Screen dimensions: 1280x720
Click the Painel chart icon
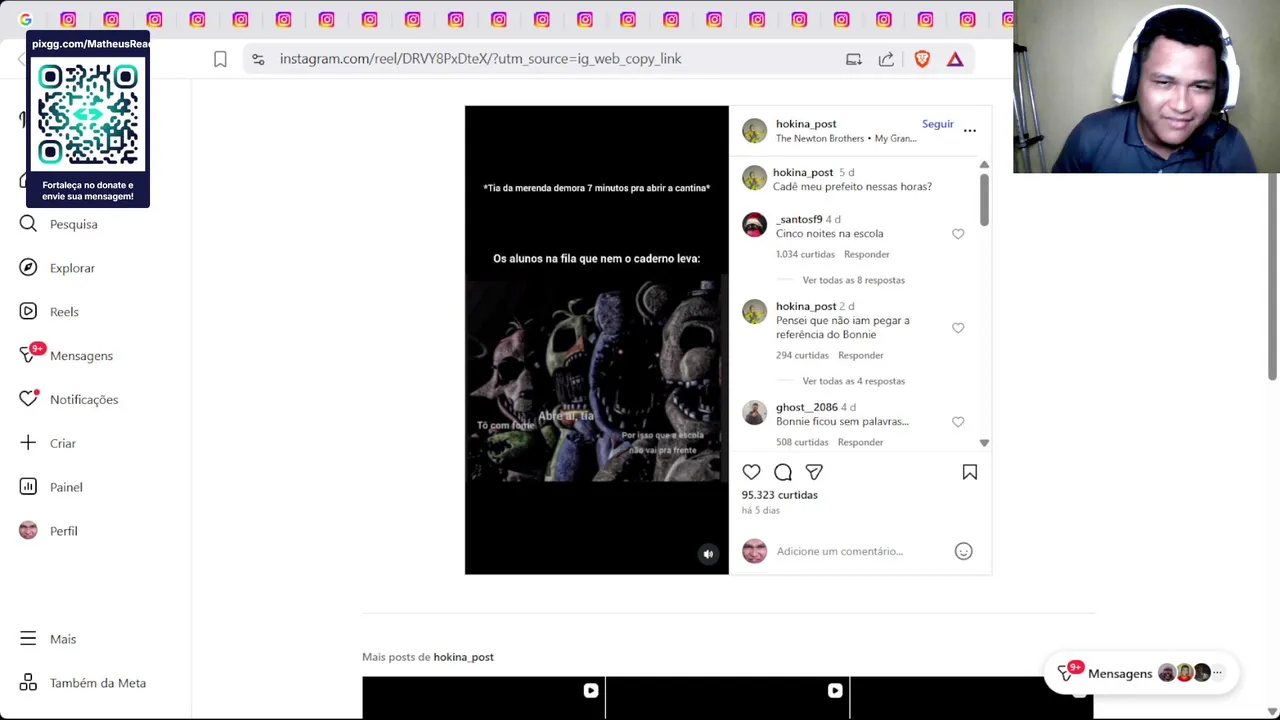(28, 487)
